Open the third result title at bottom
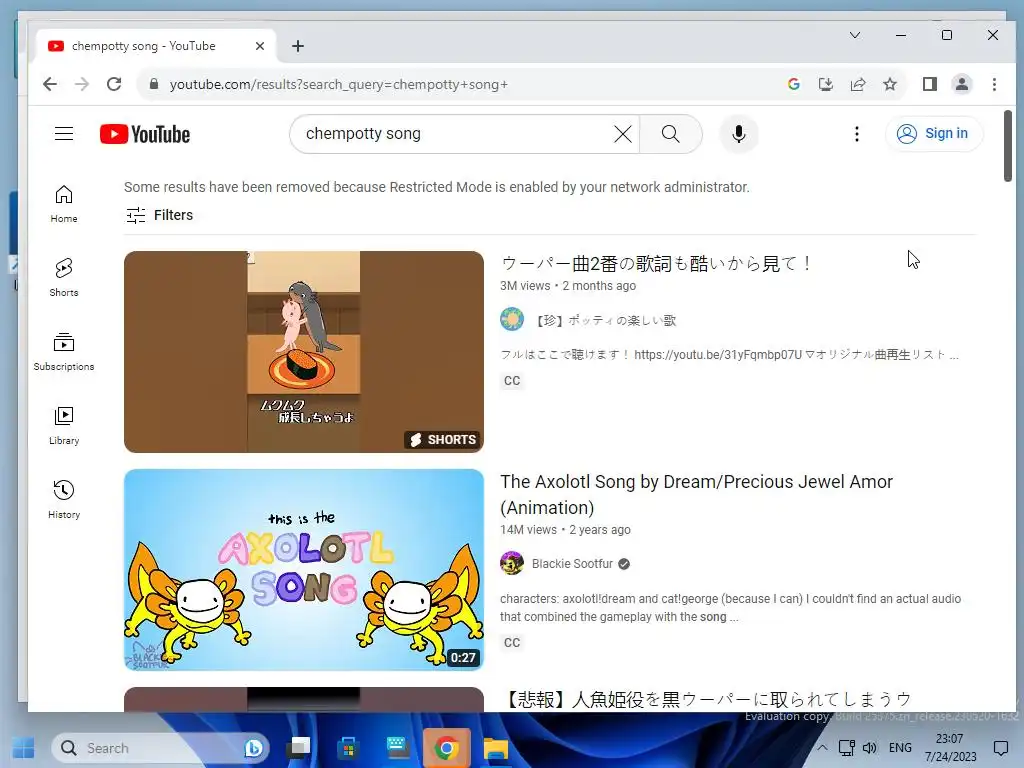 709,699
